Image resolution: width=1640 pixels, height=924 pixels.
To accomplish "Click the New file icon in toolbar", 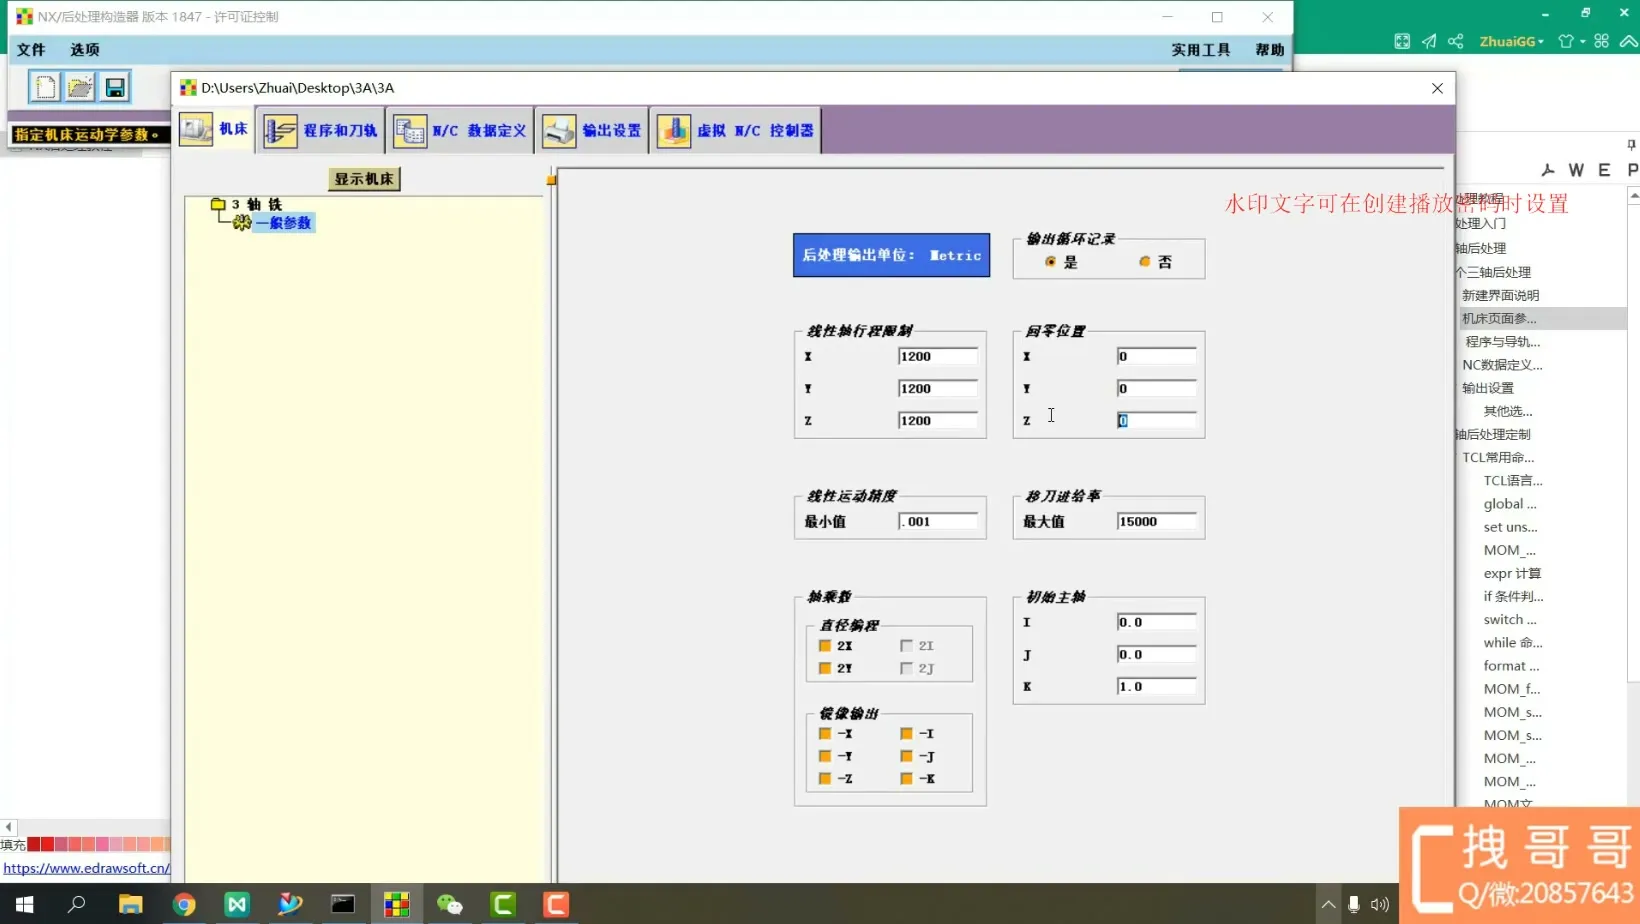I will point(45,87).
